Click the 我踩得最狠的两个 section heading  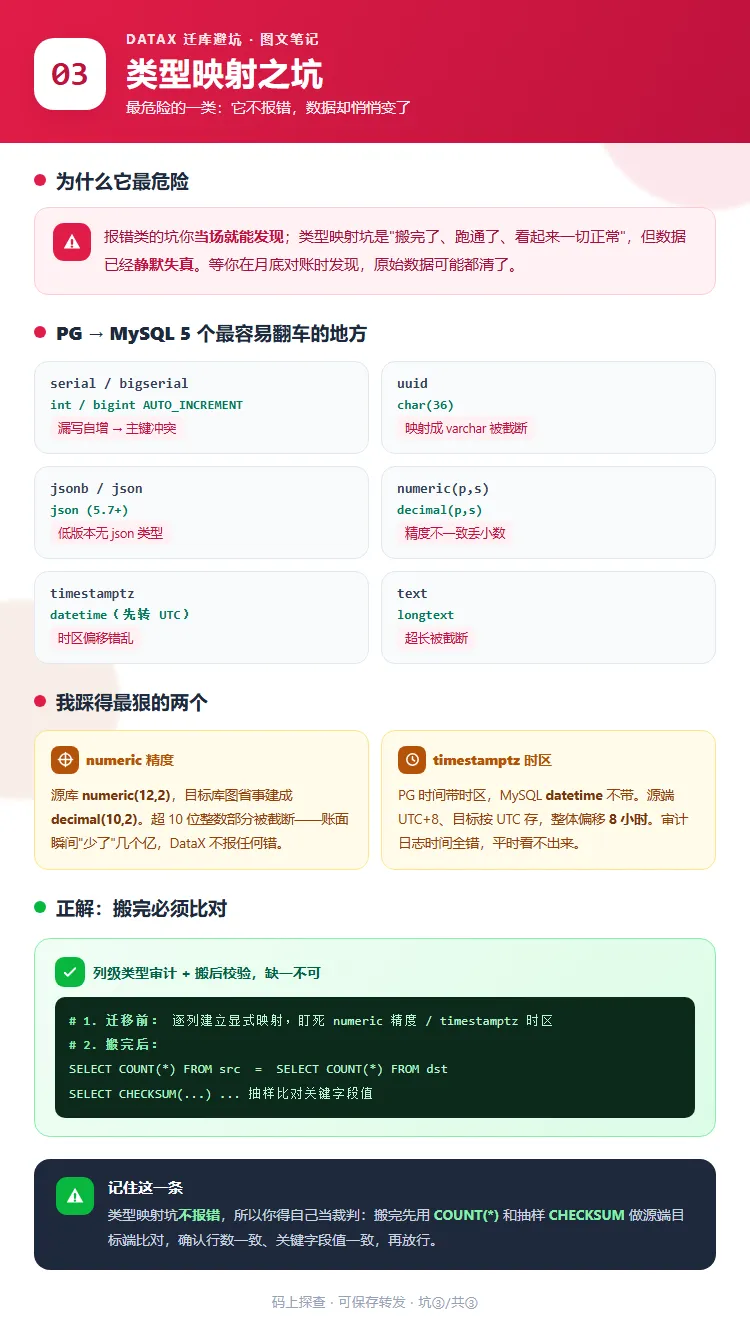click(132, 702)
